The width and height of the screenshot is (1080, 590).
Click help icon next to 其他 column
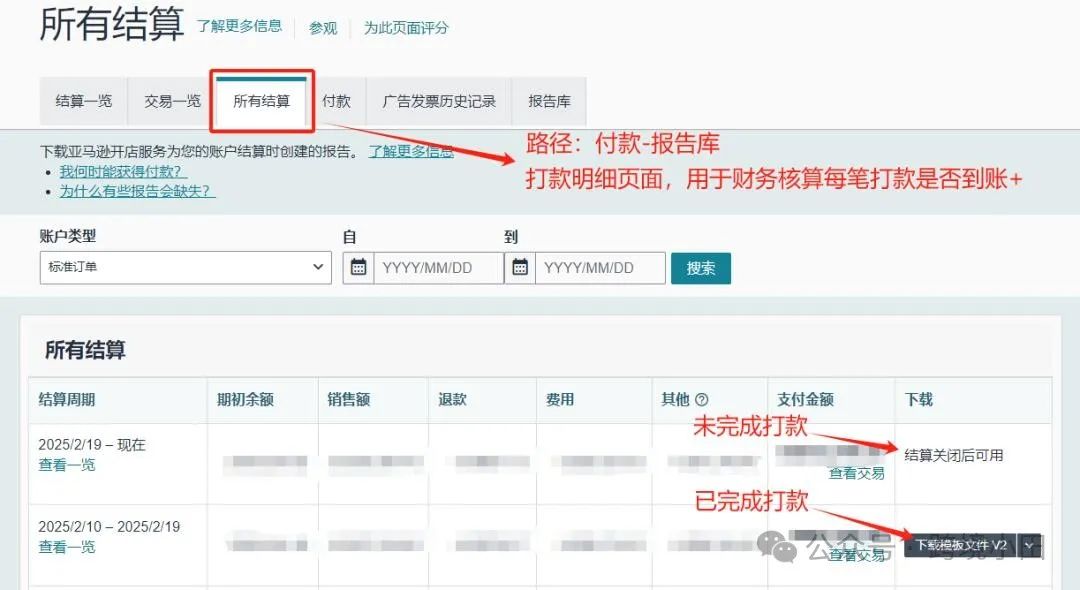tap(702, 399)
